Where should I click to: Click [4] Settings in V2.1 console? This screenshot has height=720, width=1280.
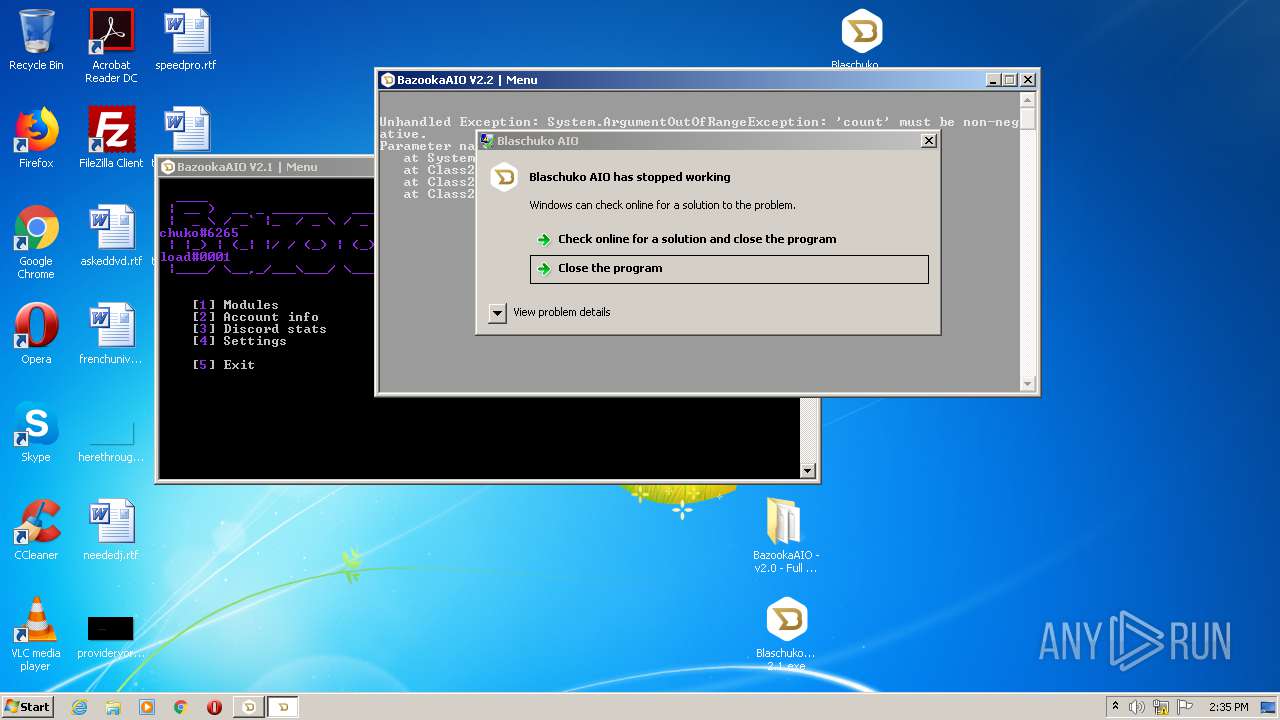[240, 341]
